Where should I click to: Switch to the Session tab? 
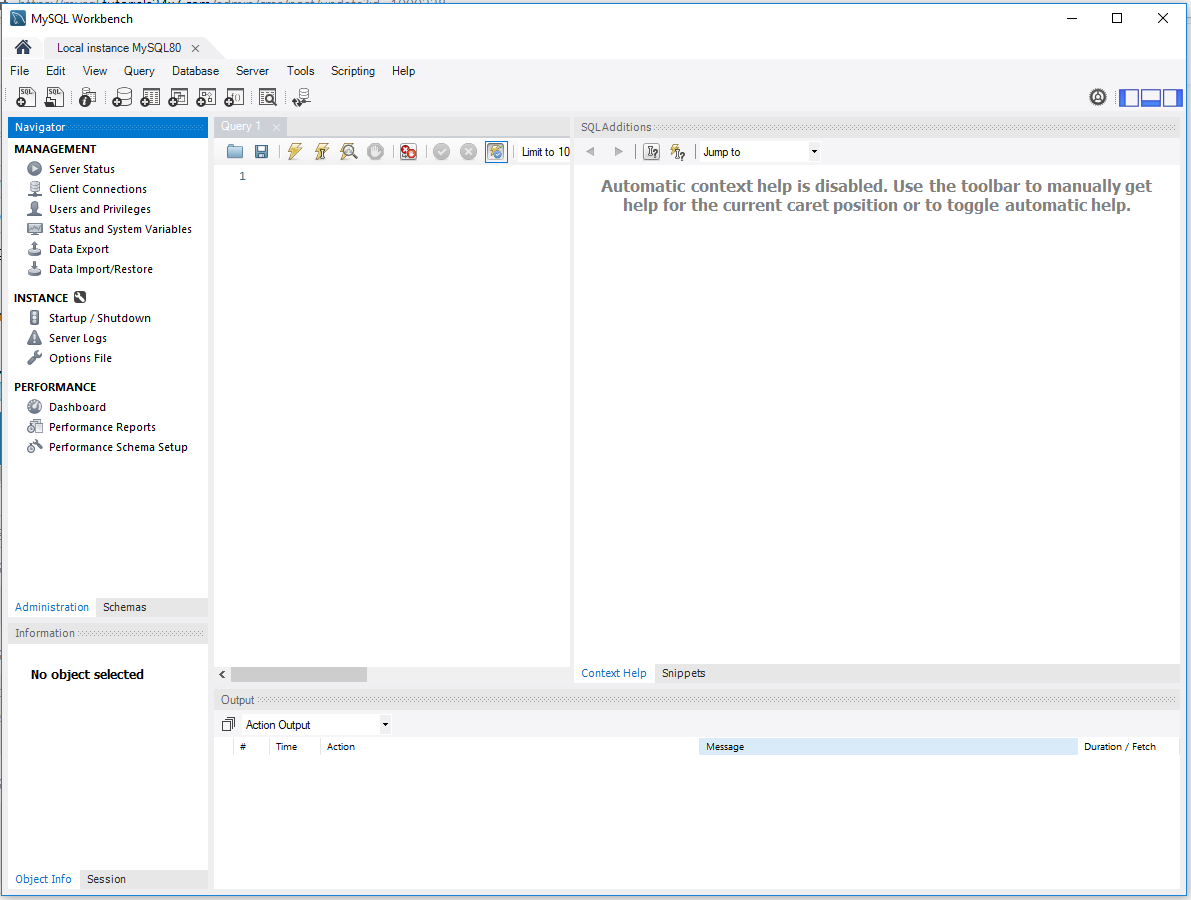[106, 879]
